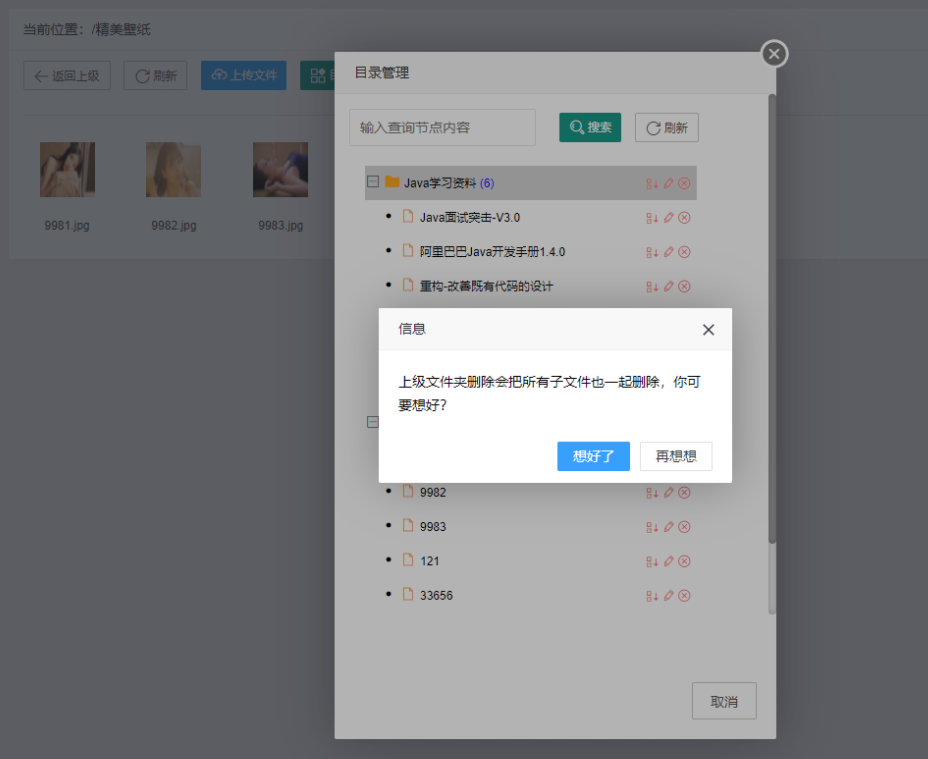
Task: Click sort icon on 重构-改善既有代码的设计 row
Action: [652, 287]
